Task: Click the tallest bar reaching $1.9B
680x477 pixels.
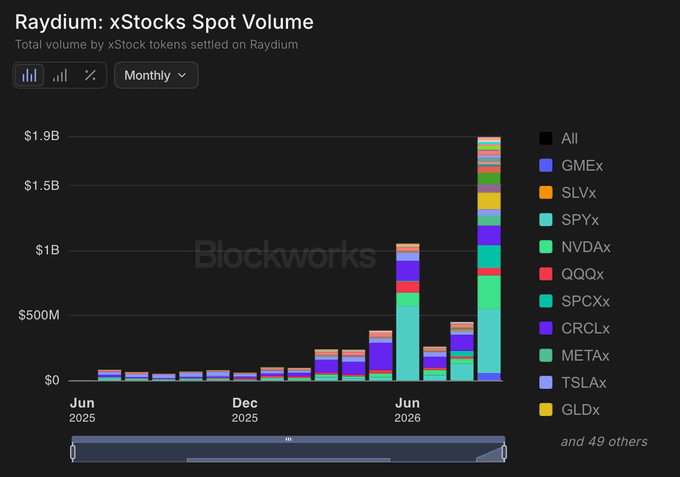Action: (x=489, y=259)
